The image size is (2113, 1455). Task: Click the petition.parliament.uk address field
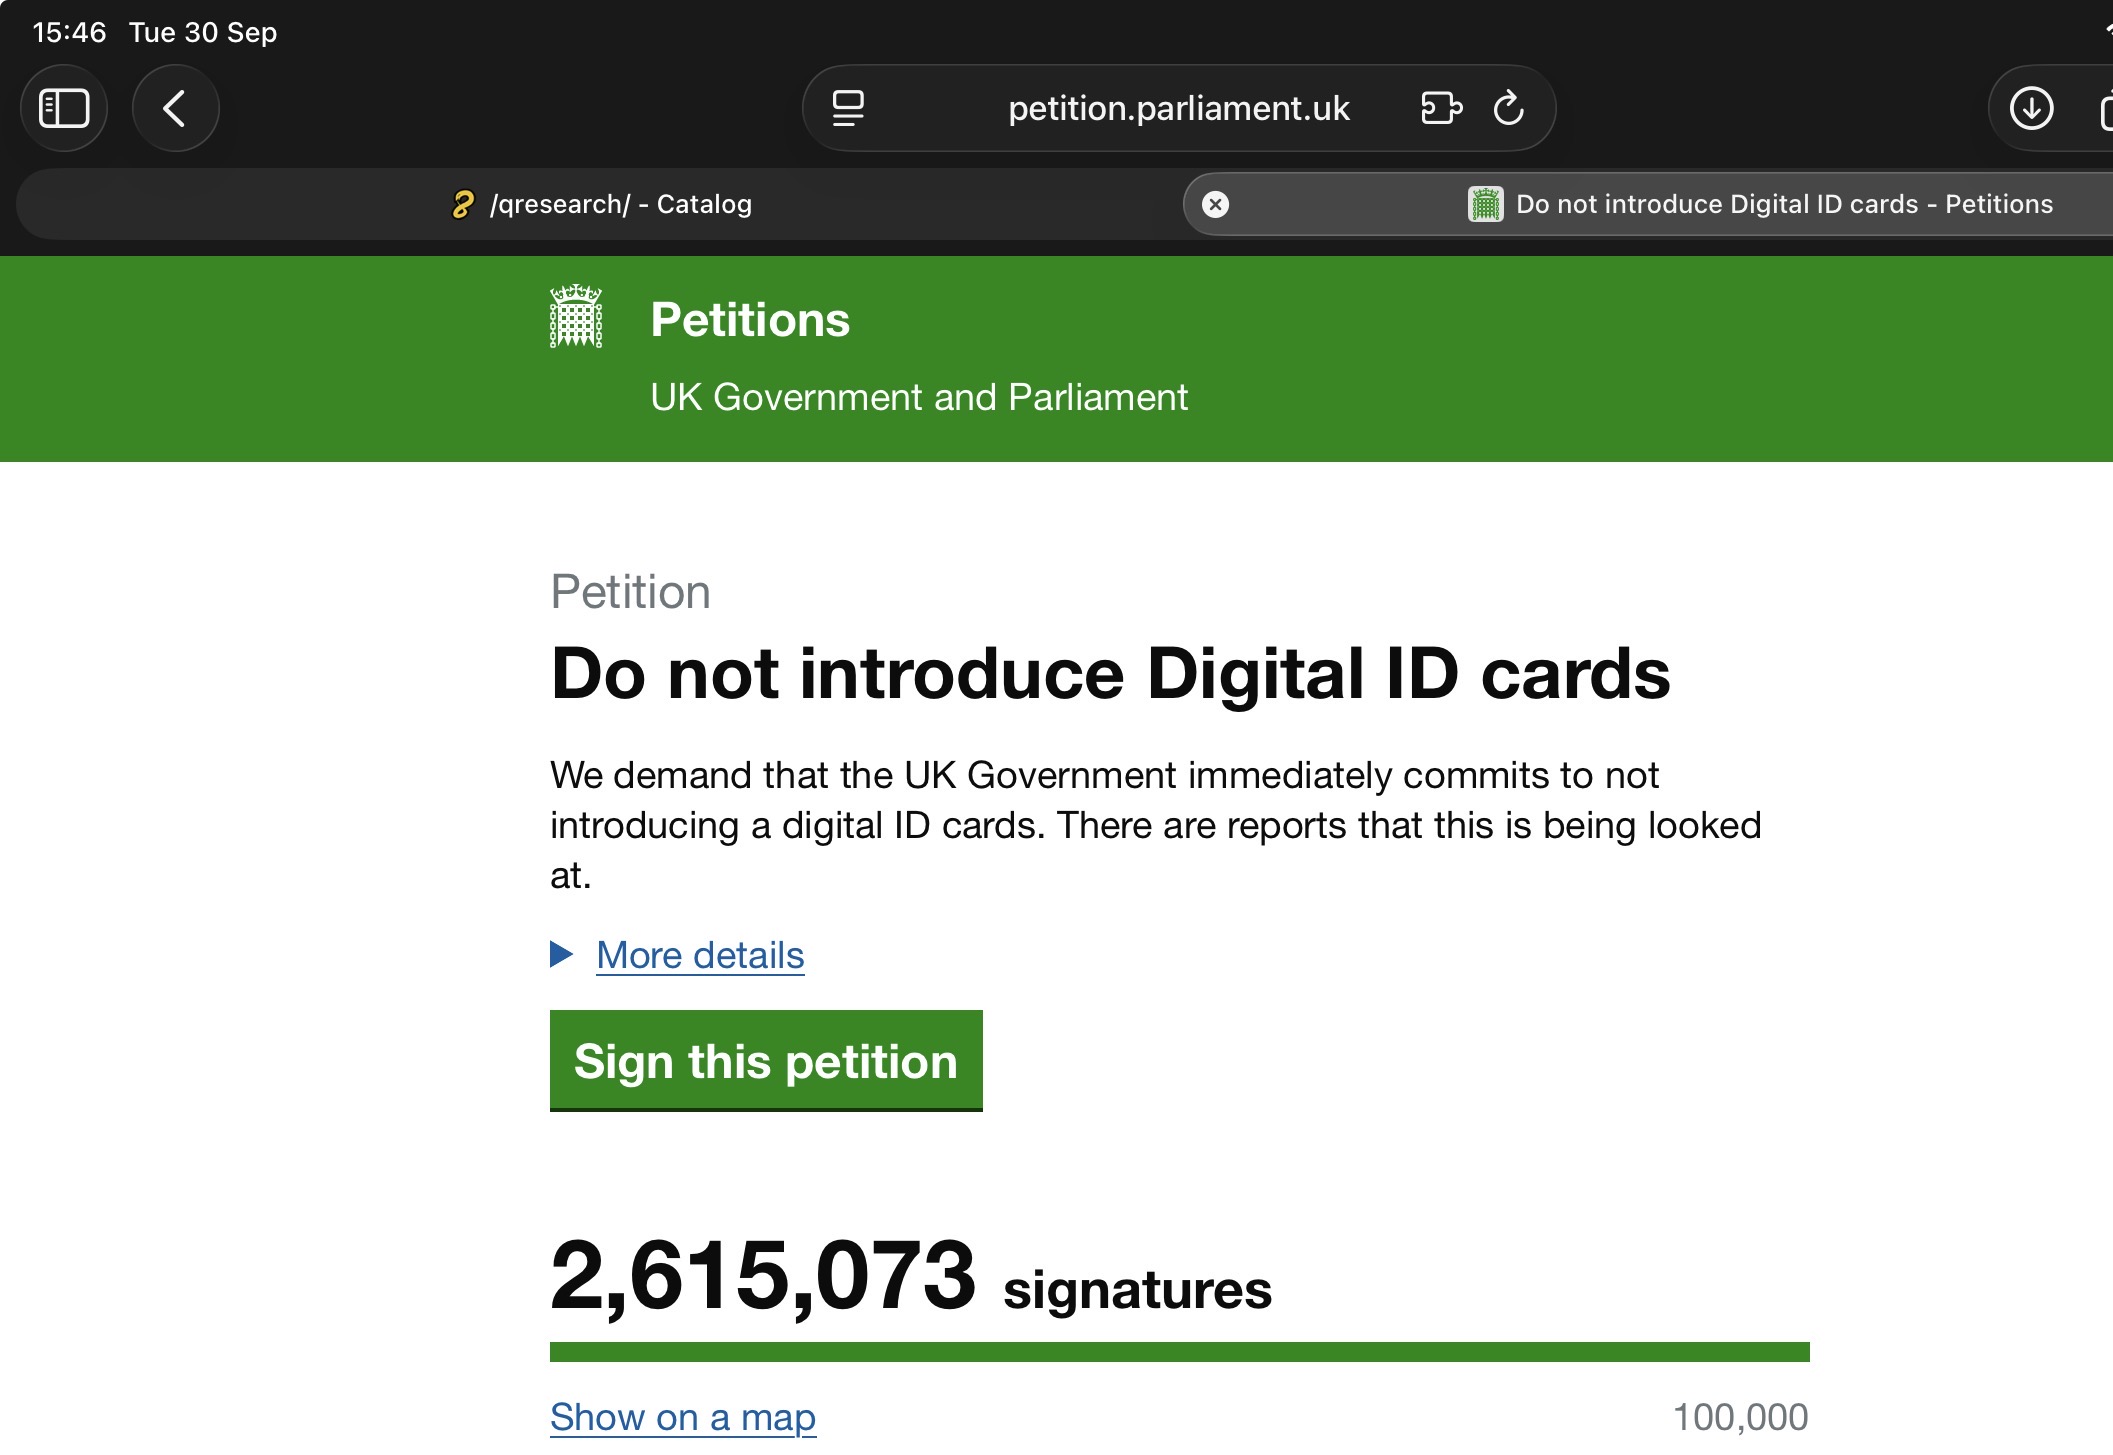pyautogui.click(x=1178, y=108)
